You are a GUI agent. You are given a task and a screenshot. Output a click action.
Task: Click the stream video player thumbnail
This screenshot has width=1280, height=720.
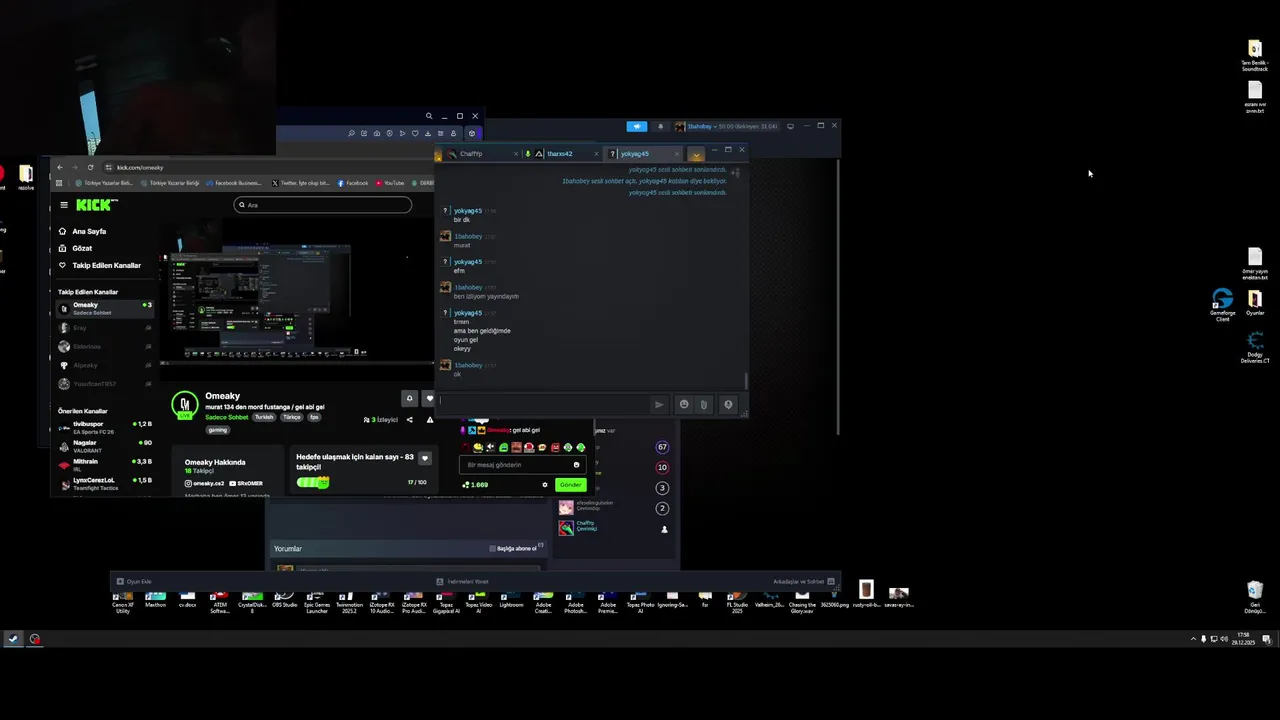coord(297,297)
